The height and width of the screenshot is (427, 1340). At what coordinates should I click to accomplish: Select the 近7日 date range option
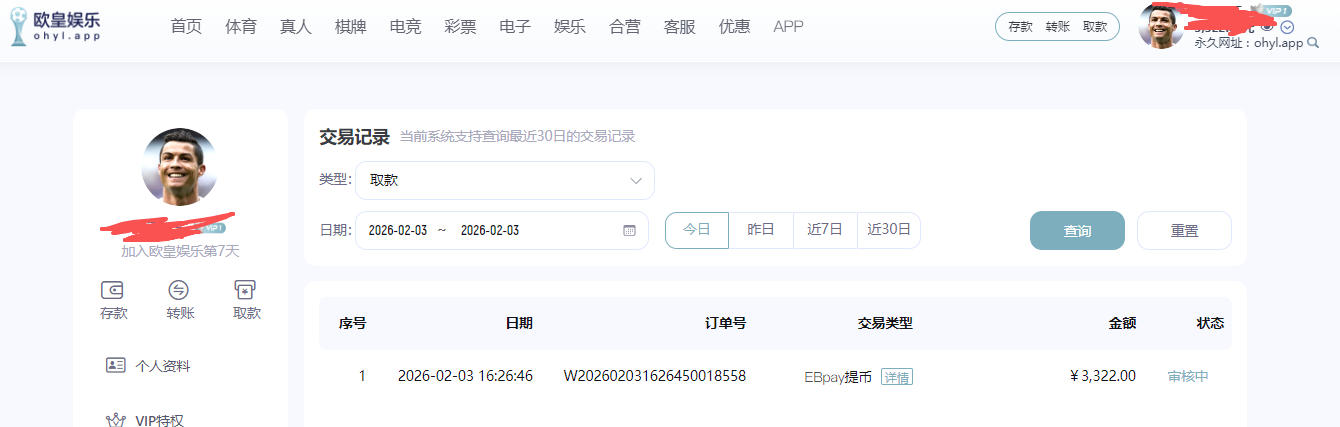point(825,230)
